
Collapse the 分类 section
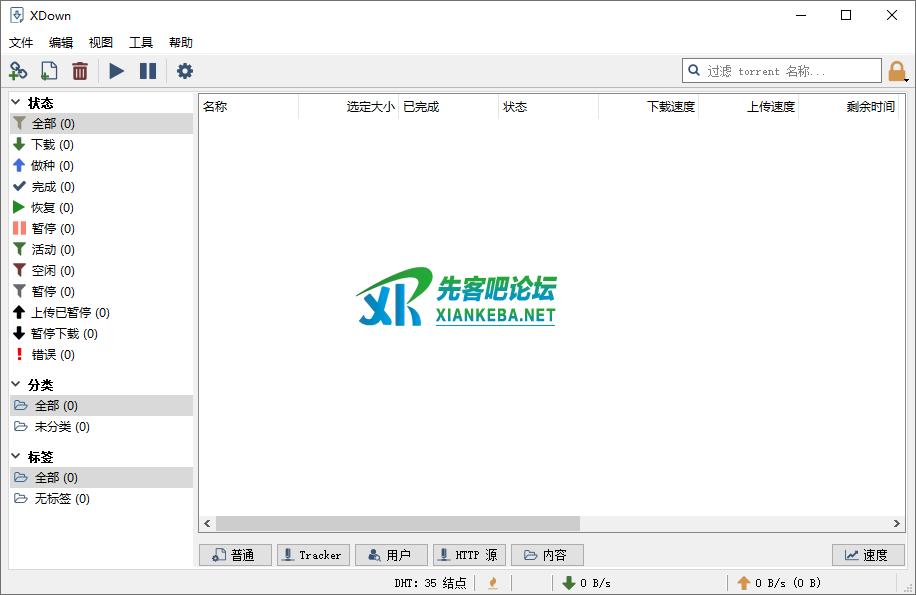[16, 384]
